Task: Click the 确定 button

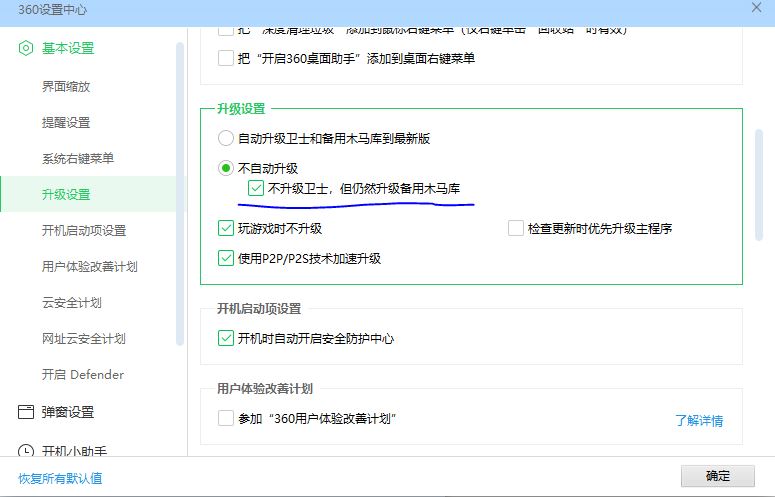Action: [x=718, y=476]
